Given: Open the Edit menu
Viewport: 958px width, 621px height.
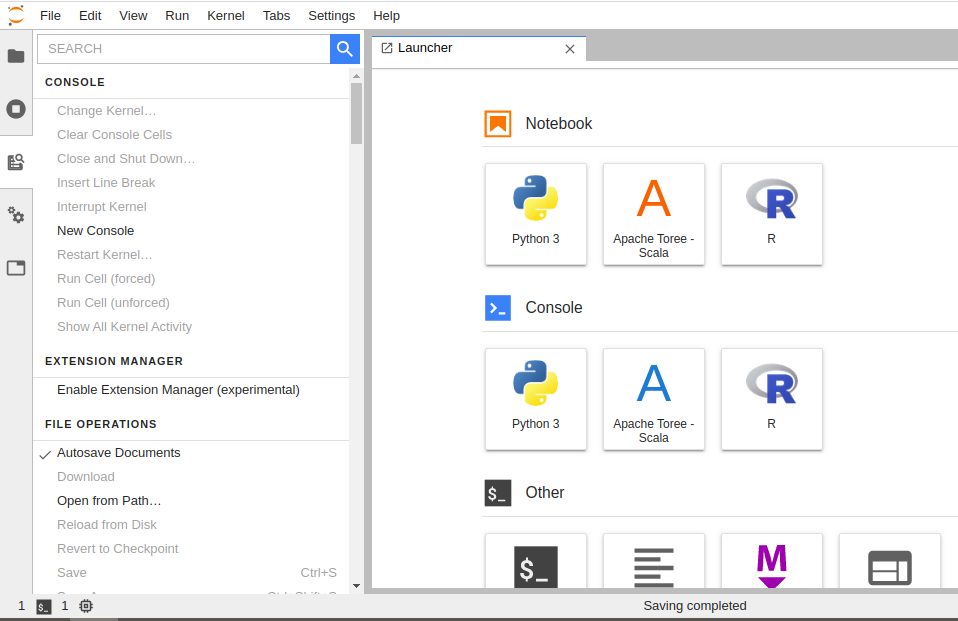Looking at the screenshot, I should pos(90,15).
